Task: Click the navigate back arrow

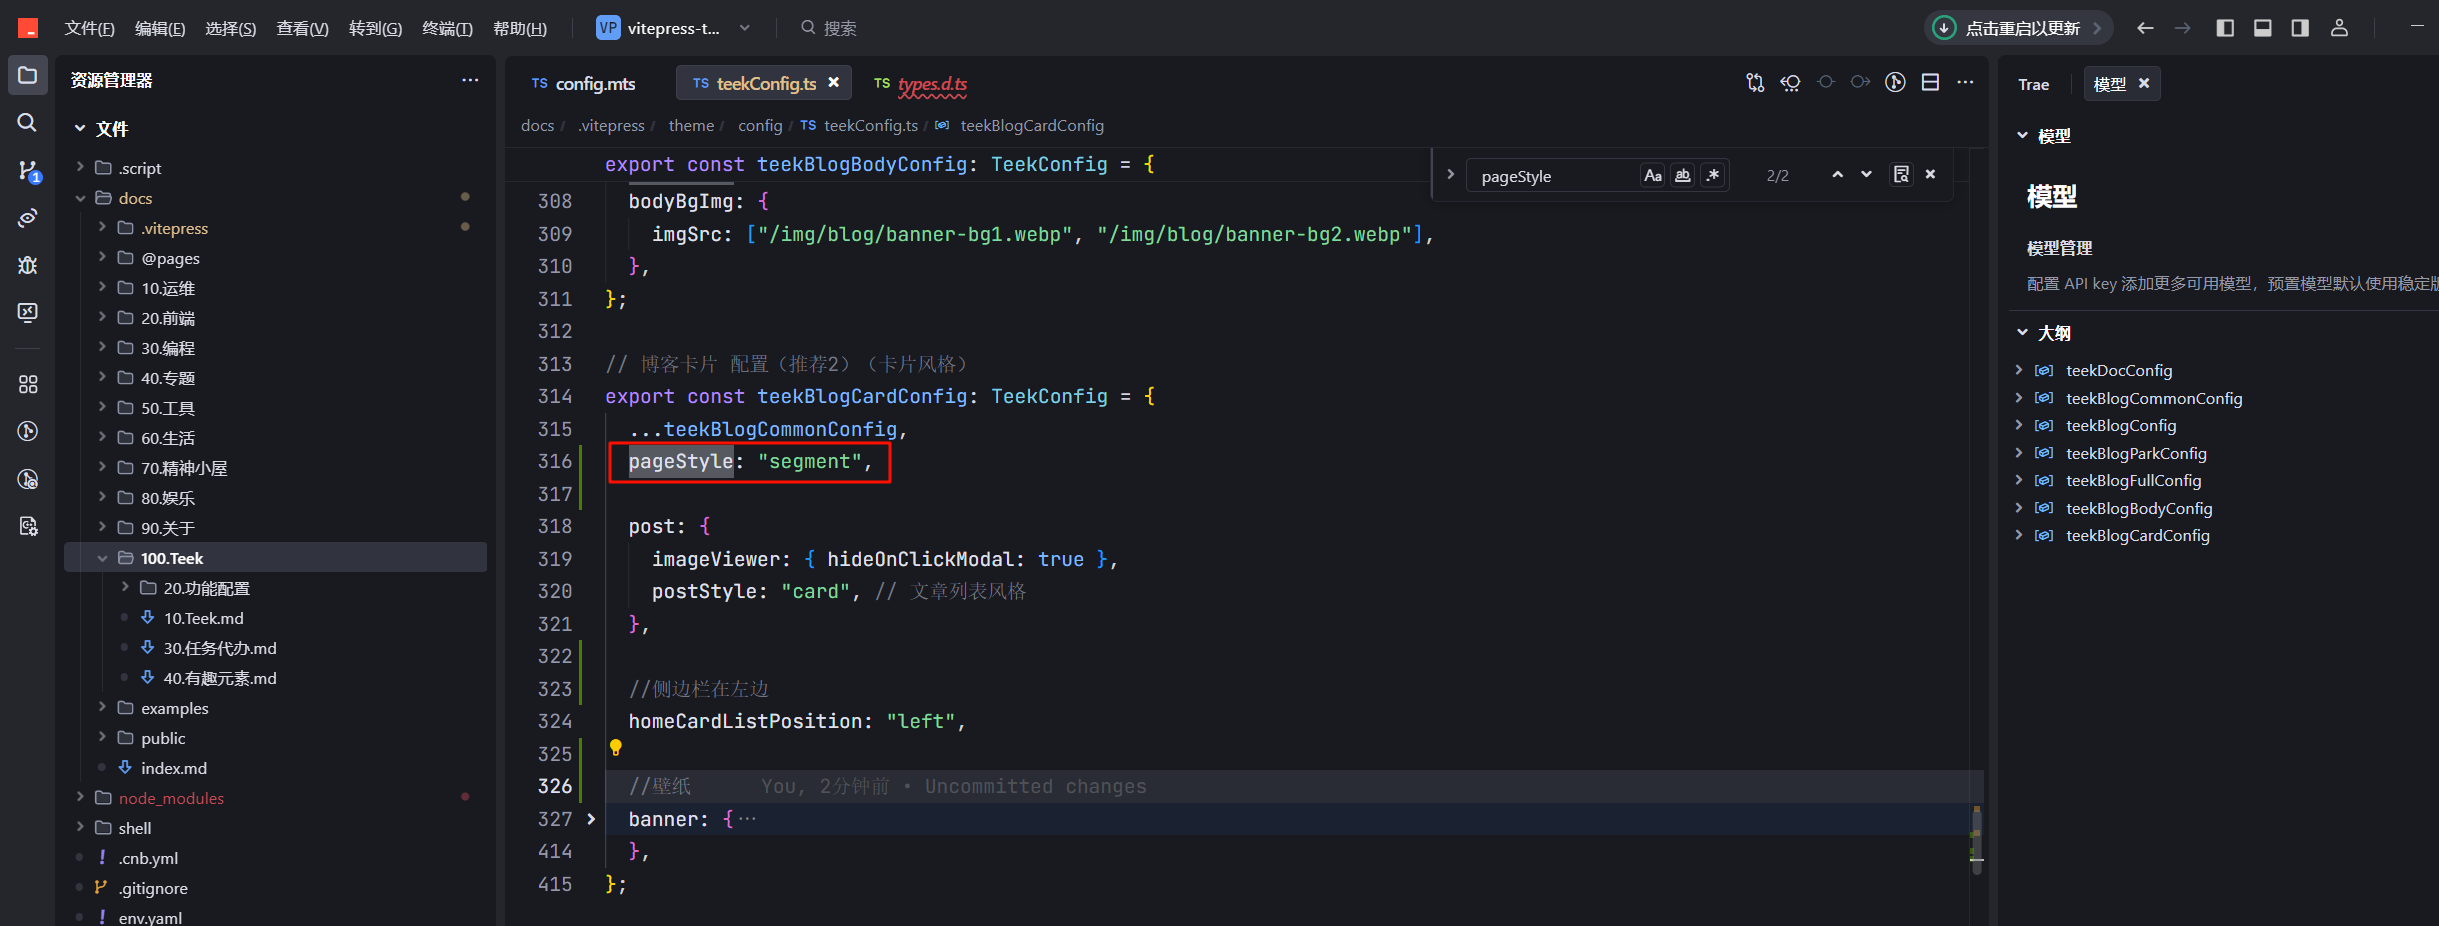Action: [2145, 28]
